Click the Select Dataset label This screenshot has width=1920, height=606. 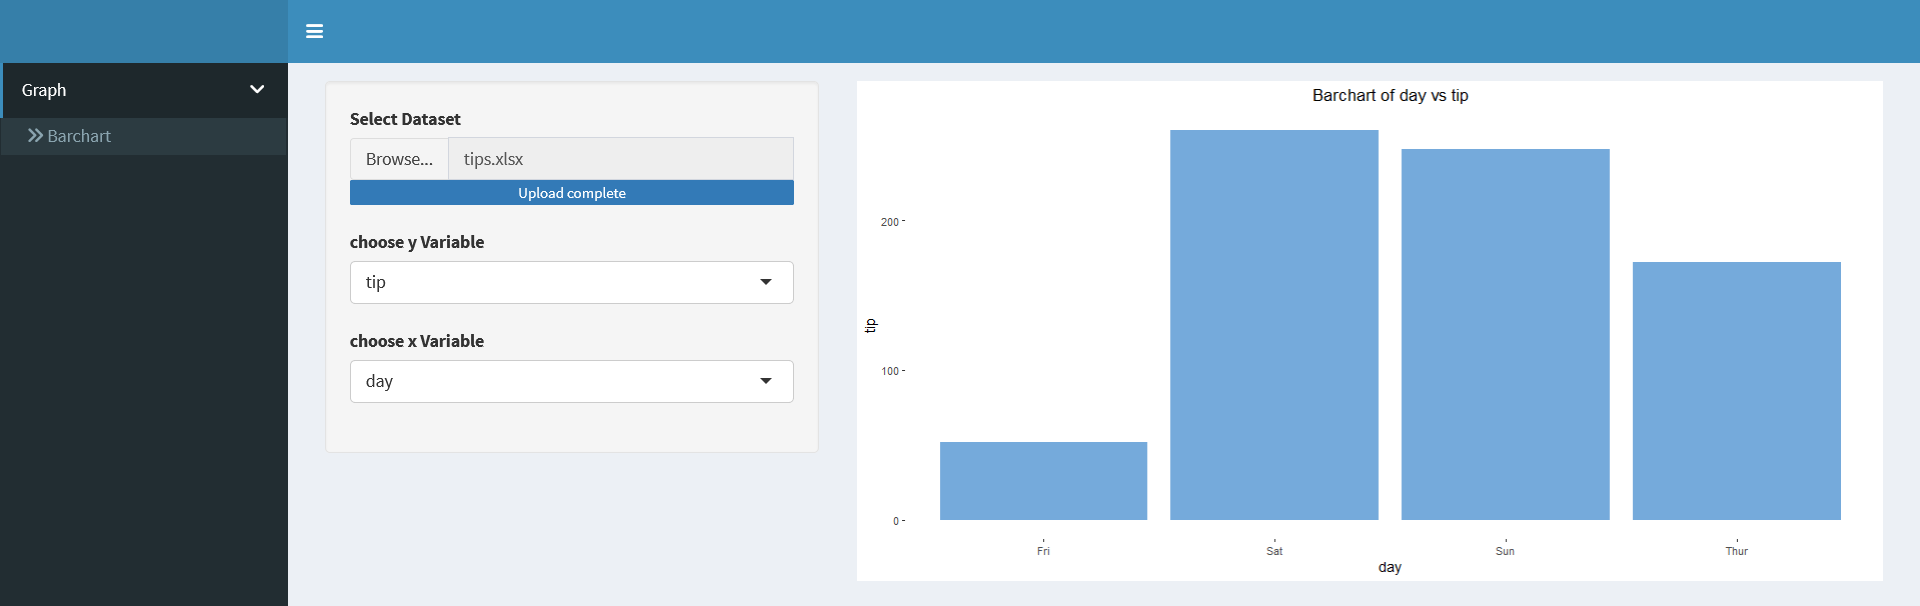pos(405,119)
